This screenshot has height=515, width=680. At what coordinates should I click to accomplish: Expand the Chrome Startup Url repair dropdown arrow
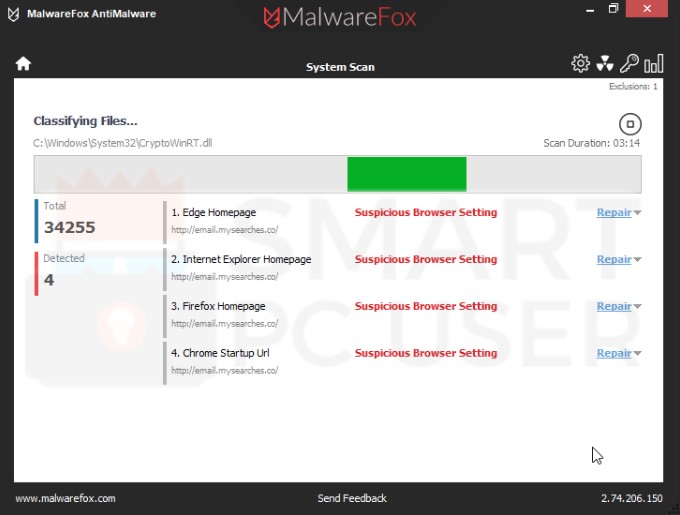[x=637, y=354]
